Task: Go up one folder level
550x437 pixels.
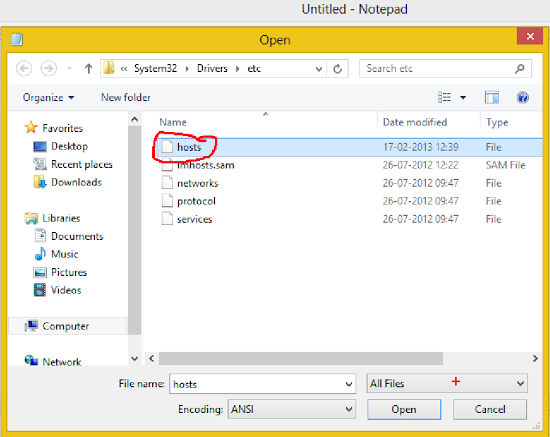Action: point(88,68)
